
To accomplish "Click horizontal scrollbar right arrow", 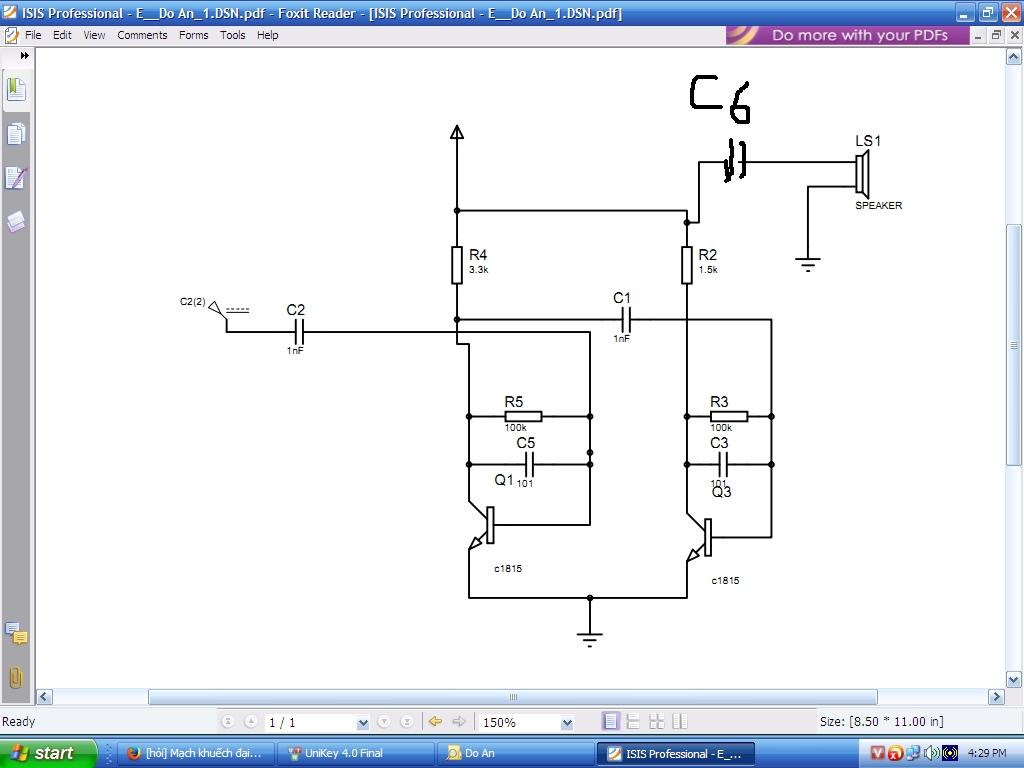I will 997,697.
